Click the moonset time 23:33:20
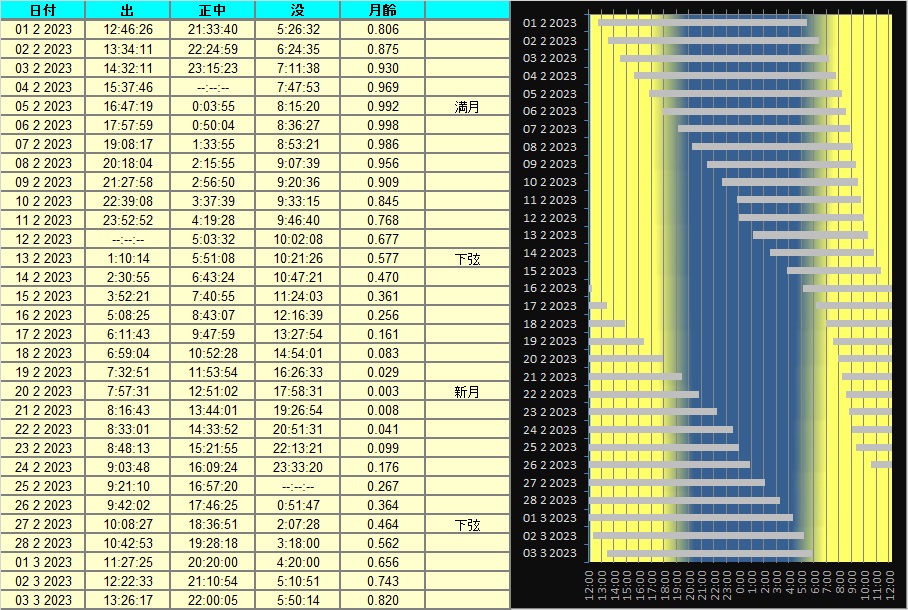 pyautogui.click(x=298, y=467)
